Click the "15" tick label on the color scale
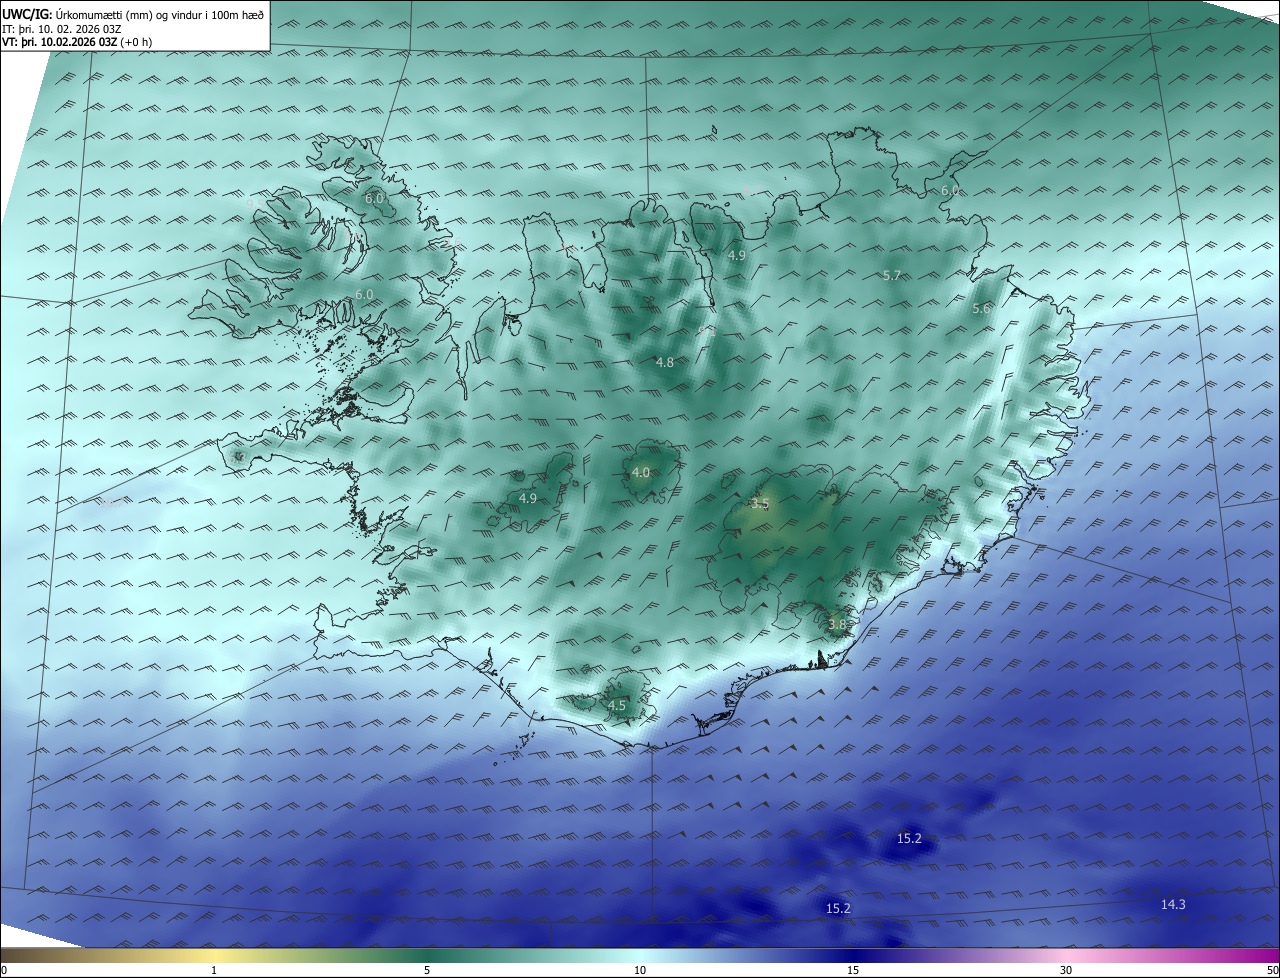The image size is (1280, 978). (853, 970)
